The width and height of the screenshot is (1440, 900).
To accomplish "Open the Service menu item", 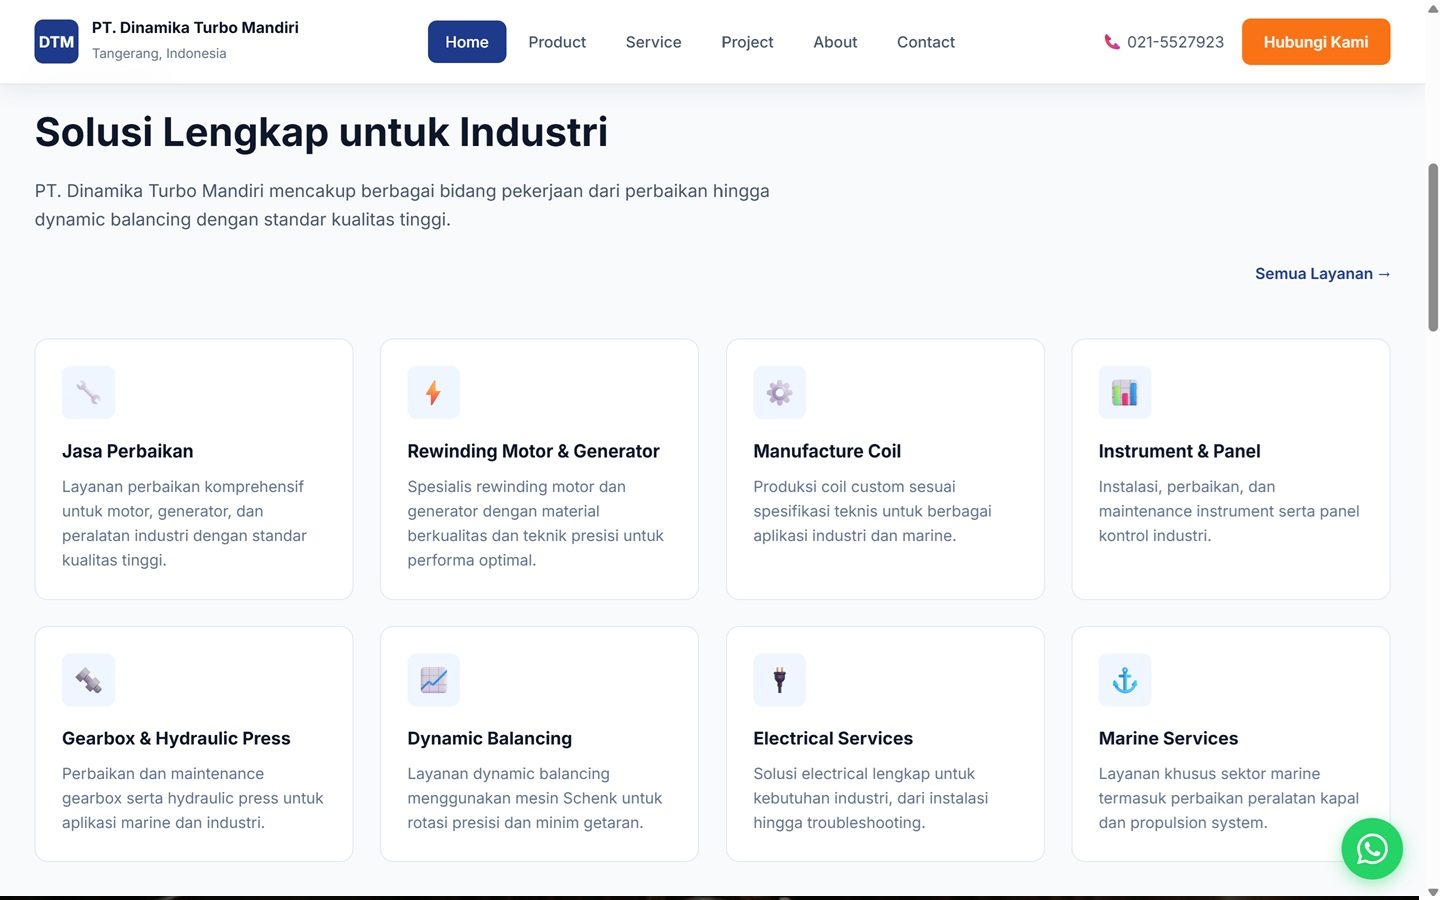I will [653, 42].
